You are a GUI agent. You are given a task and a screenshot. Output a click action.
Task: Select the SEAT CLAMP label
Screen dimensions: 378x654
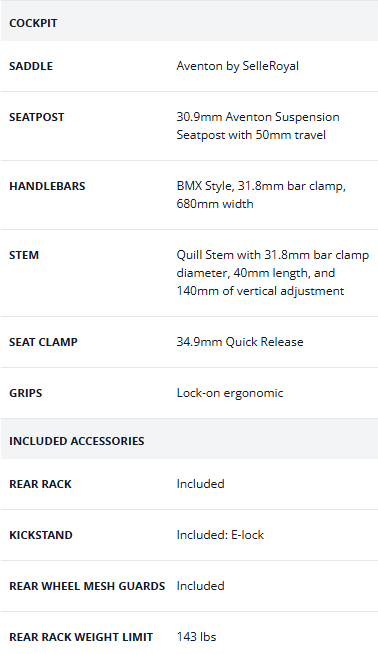pyautogui.click(x=43, y=342)
